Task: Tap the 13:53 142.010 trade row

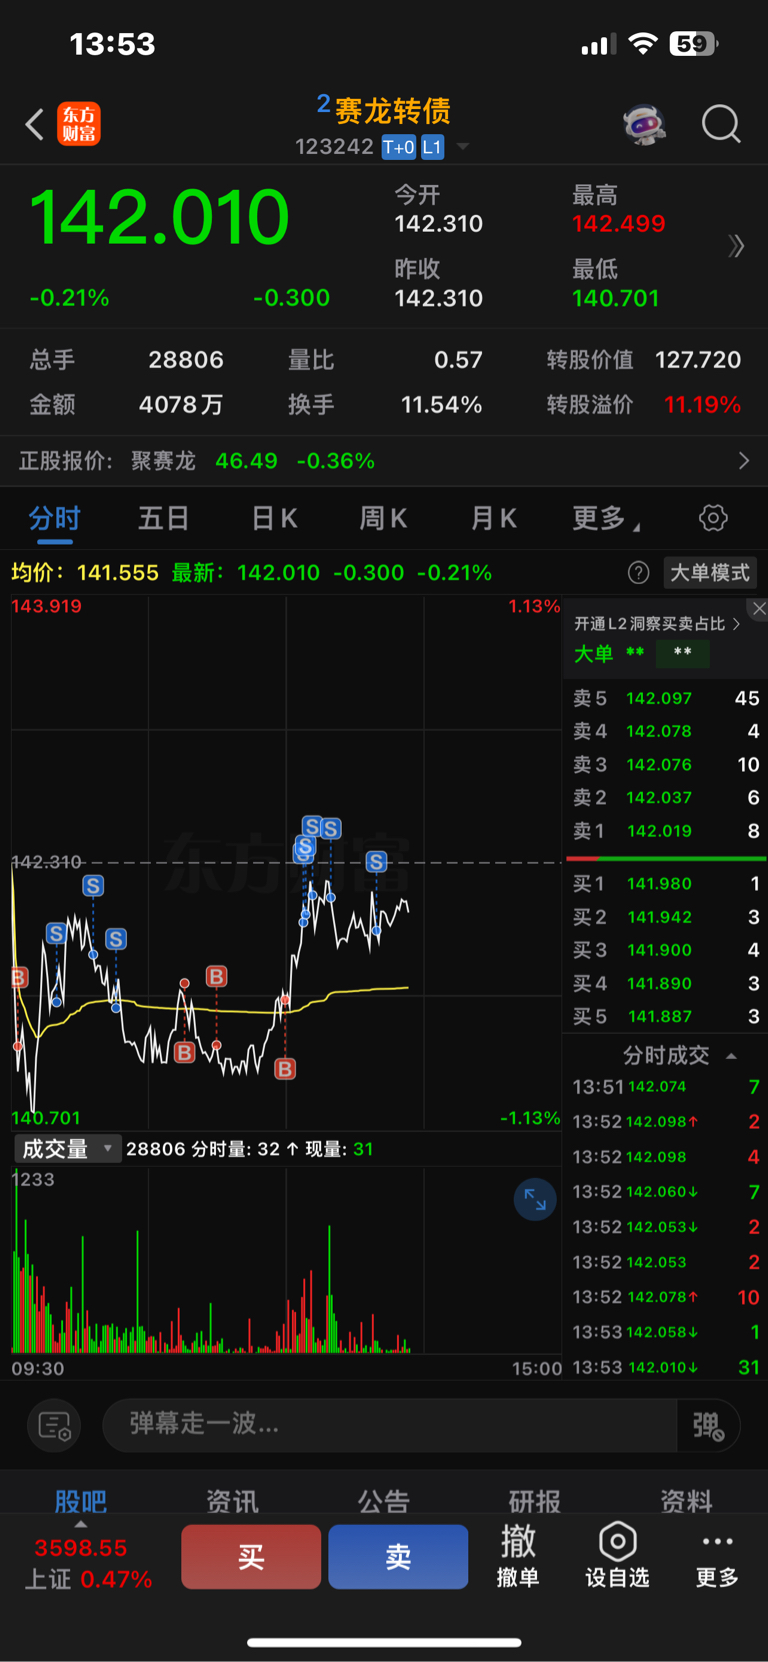Action: 666,1367
